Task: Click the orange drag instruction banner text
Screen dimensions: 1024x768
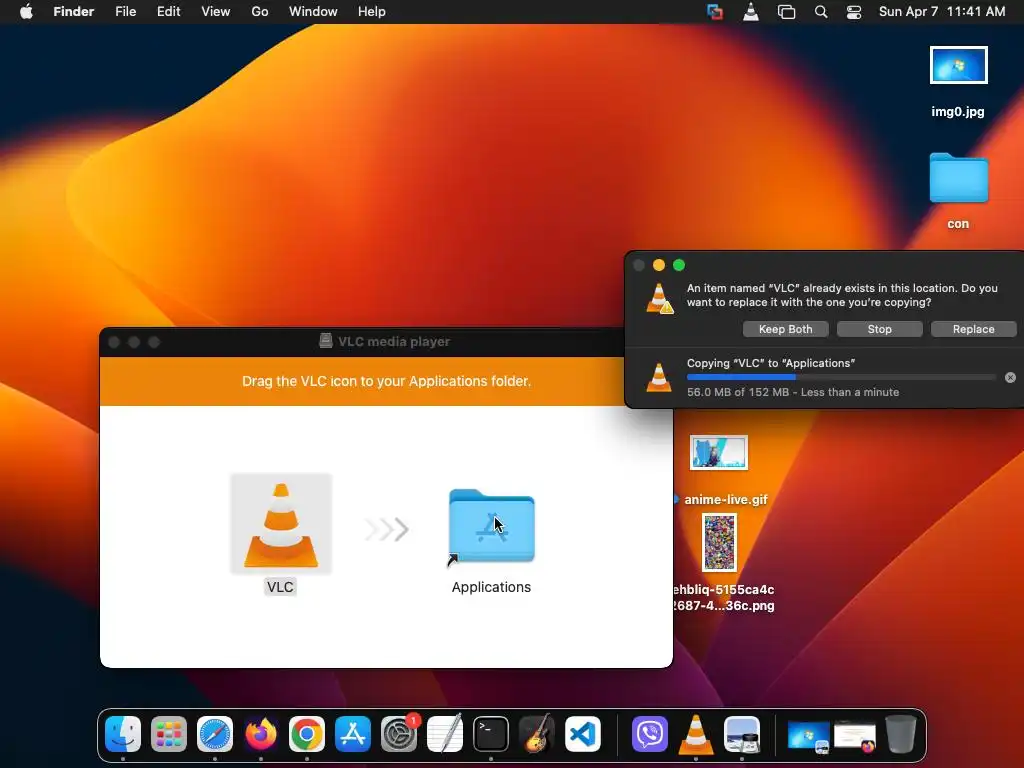Action: coord(387,381)
